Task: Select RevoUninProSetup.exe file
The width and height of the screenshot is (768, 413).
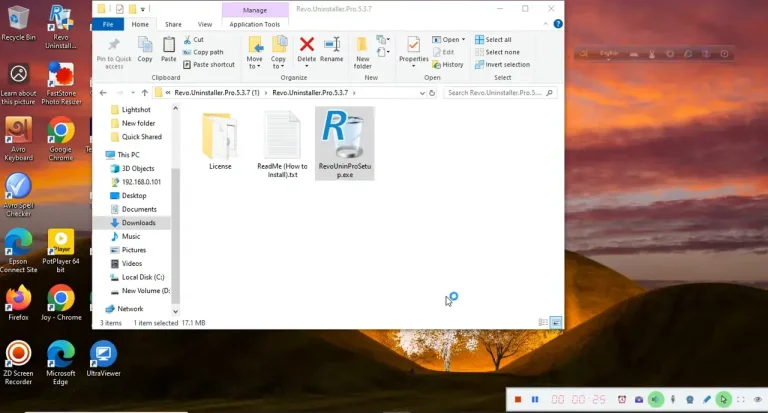Action: coord(345,144)
